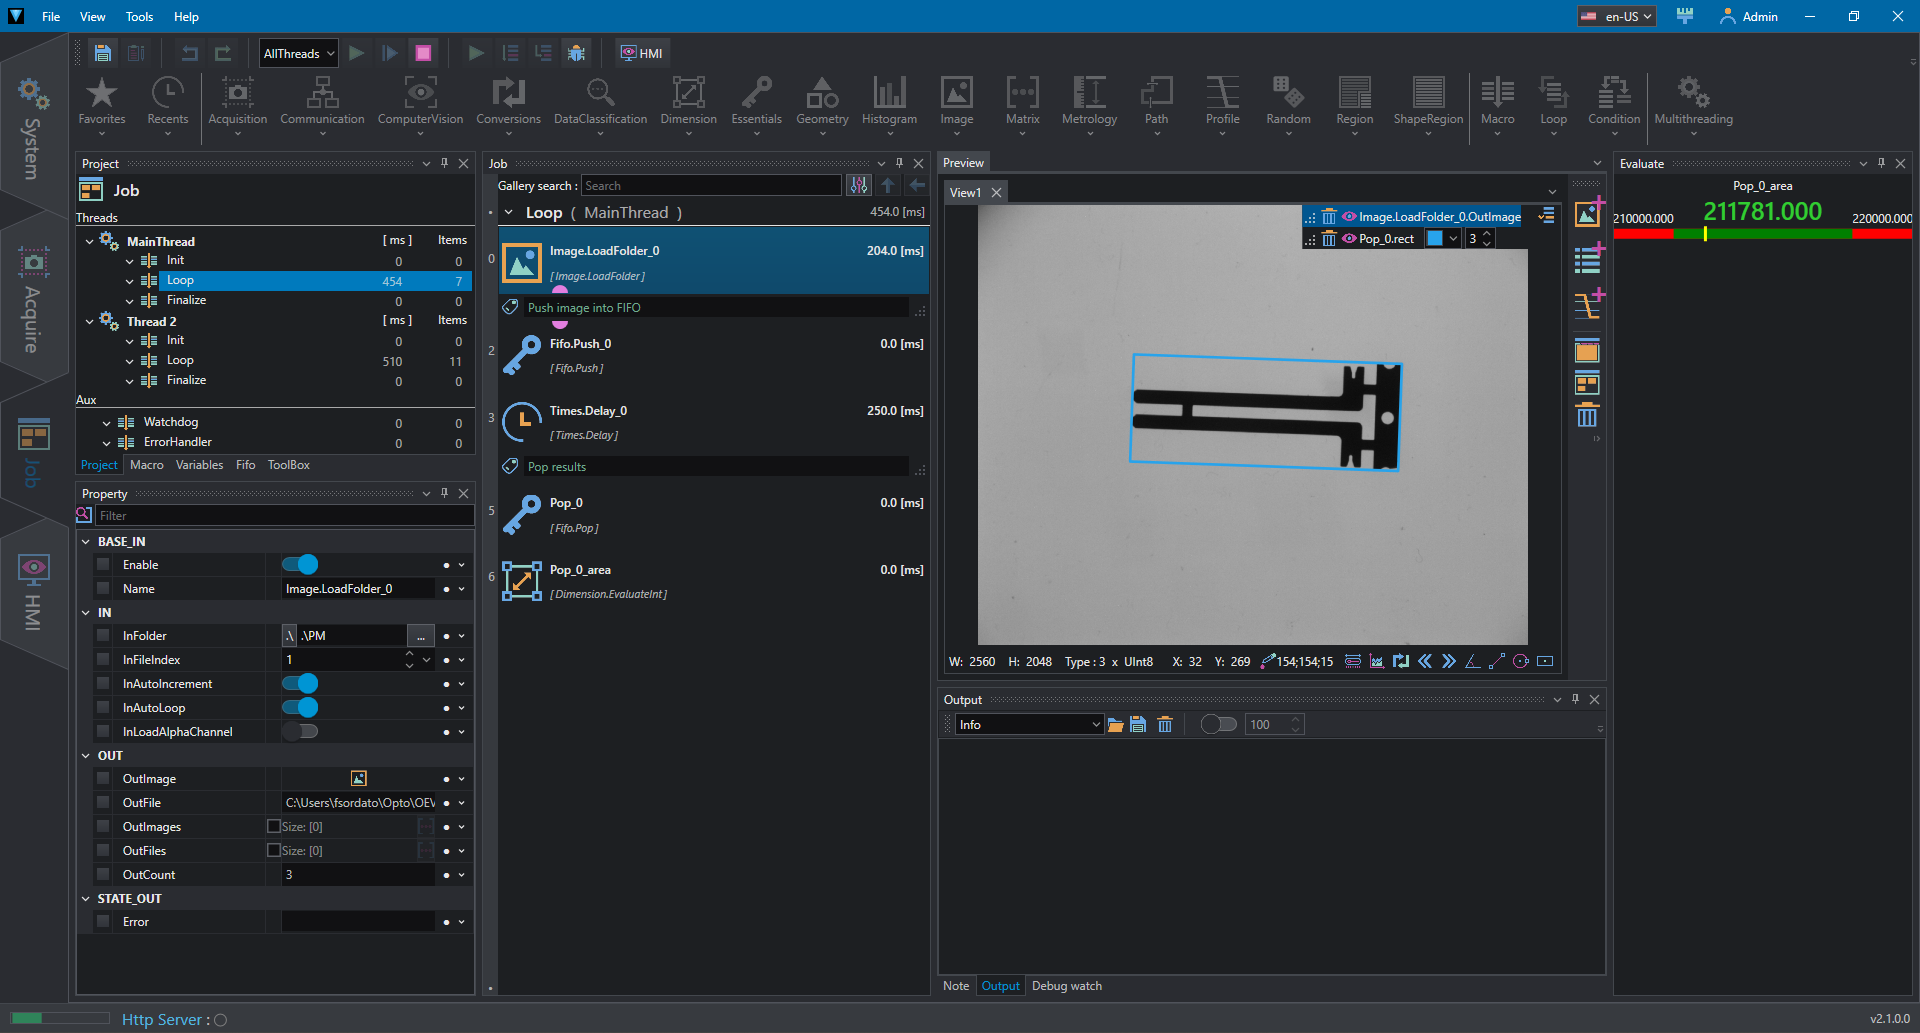Open the ShapeRegion tool category
Viewport: 1920px width, 1033px height.
point(1428,102)
